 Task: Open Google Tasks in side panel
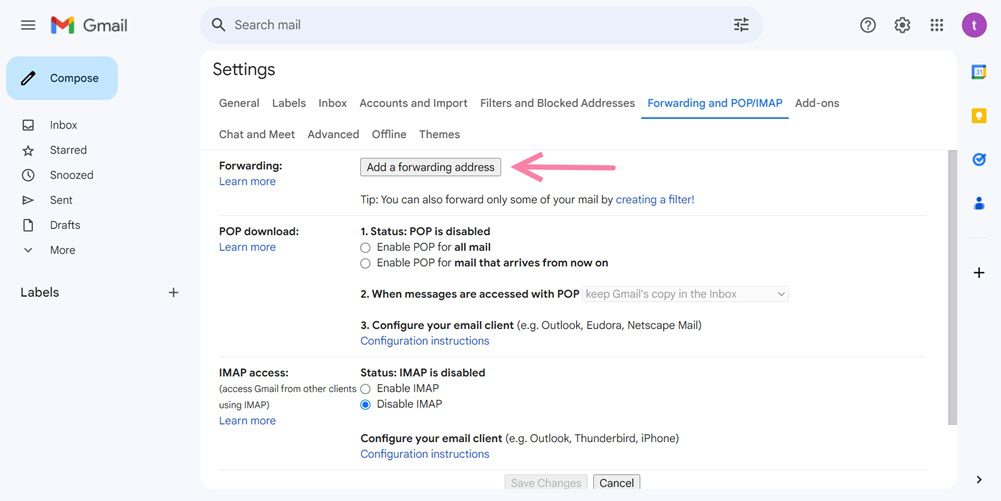click(x=979, y=159)
